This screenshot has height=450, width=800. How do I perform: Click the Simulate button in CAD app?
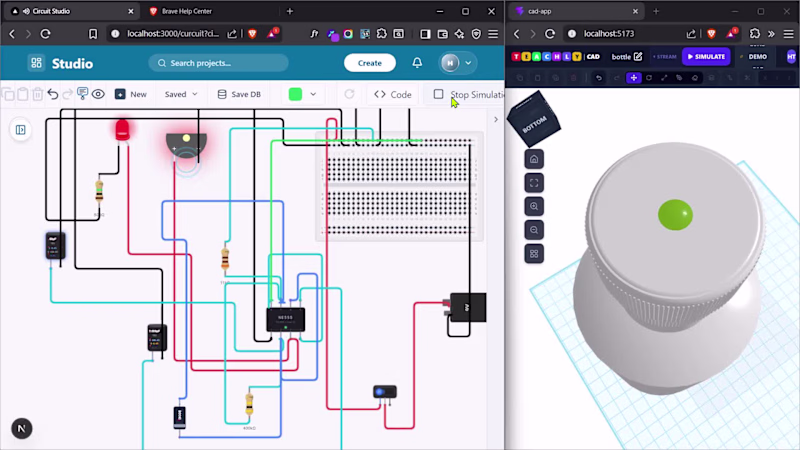pyautogui.click(x=706, y=57)
